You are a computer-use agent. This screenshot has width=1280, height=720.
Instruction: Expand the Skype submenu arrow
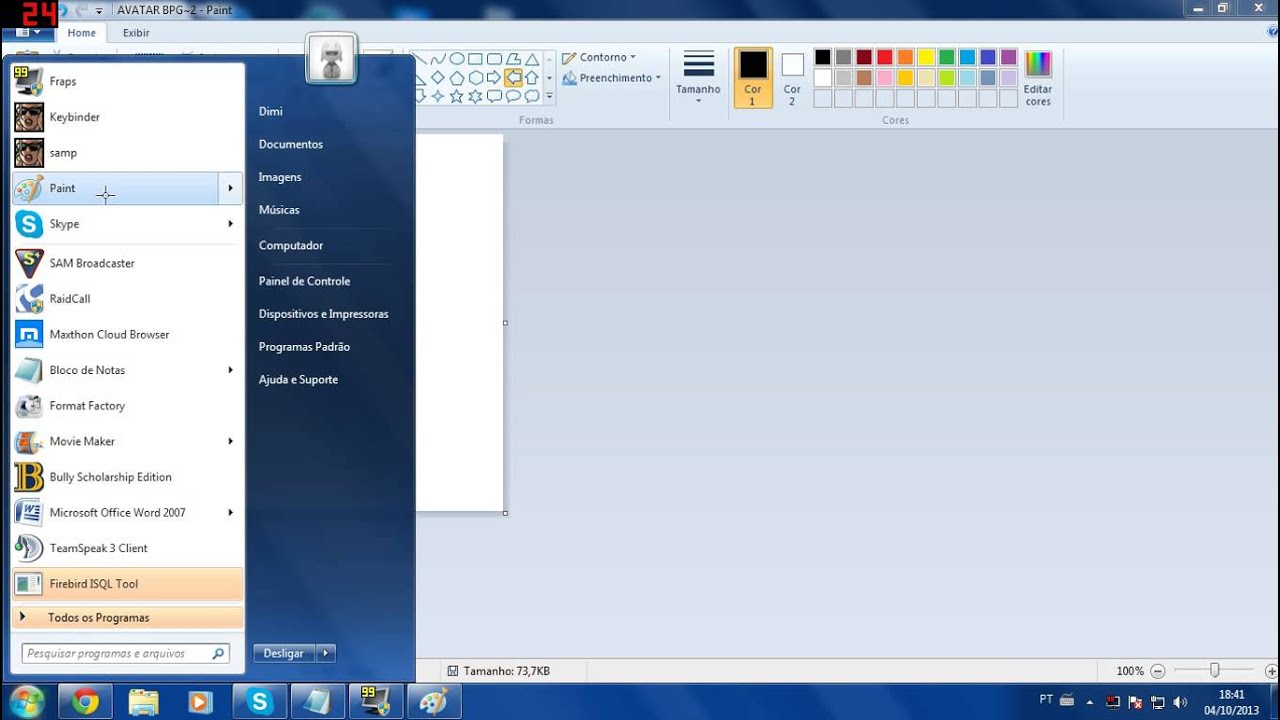click(x=231, y=224)
